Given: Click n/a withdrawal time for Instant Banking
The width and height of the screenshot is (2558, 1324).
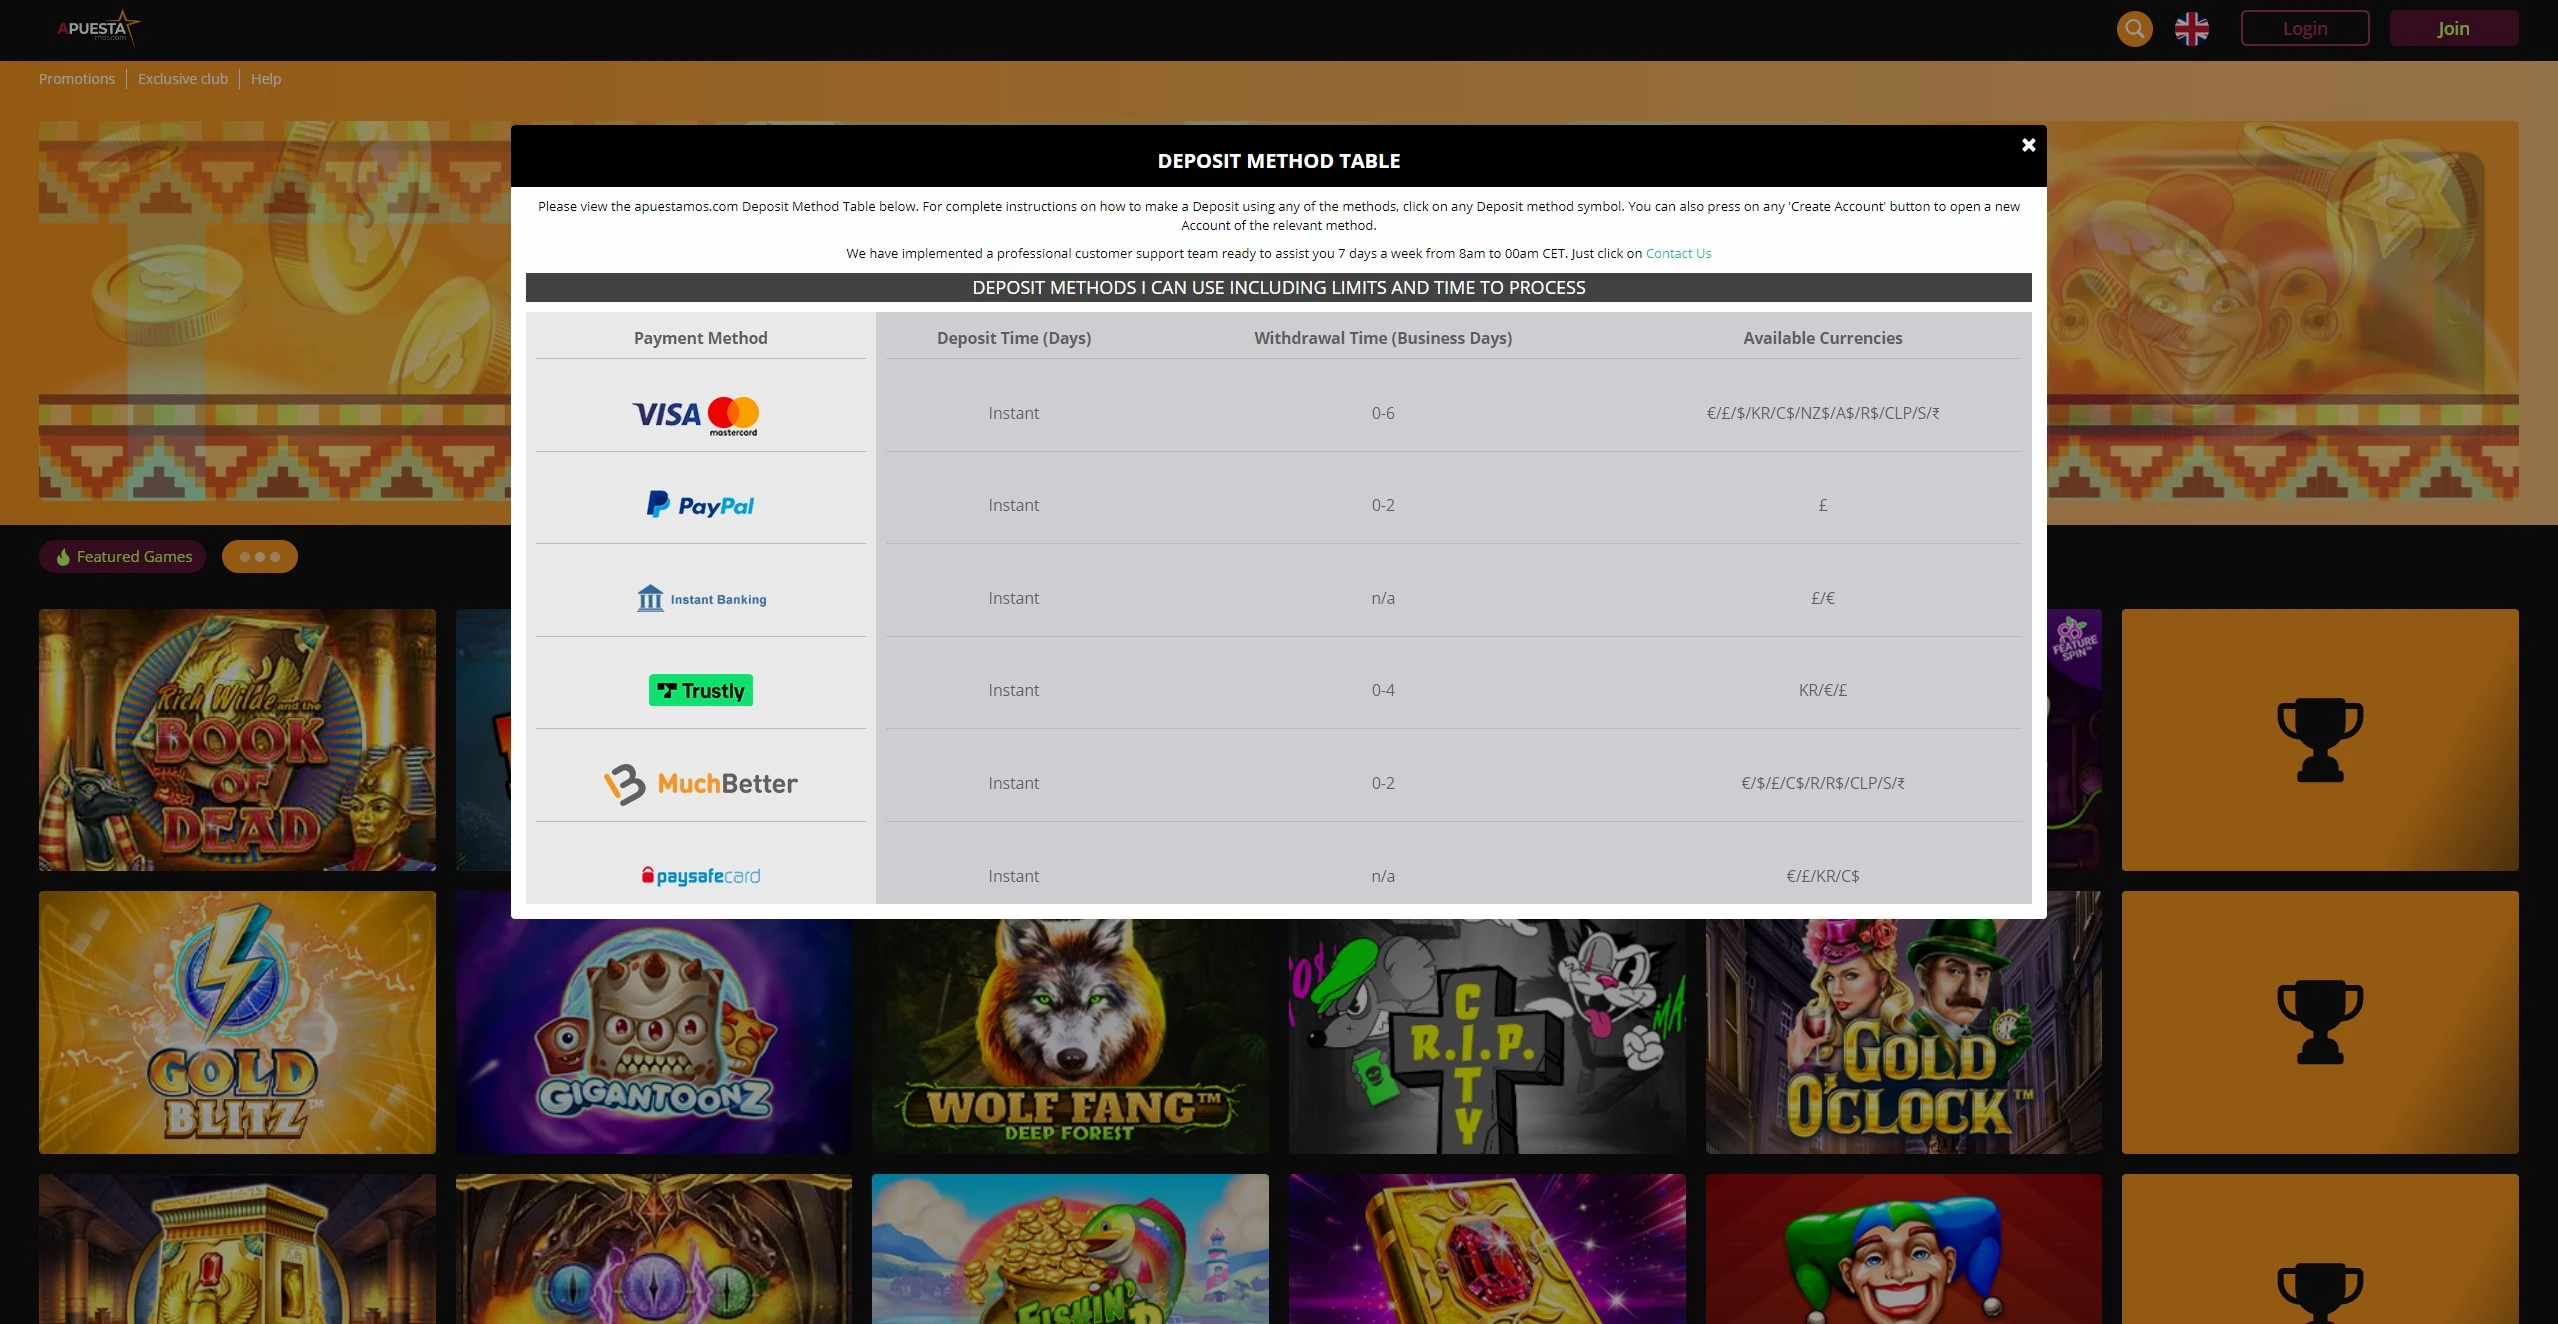Looking at the screenshot, I should (1383, 598).
